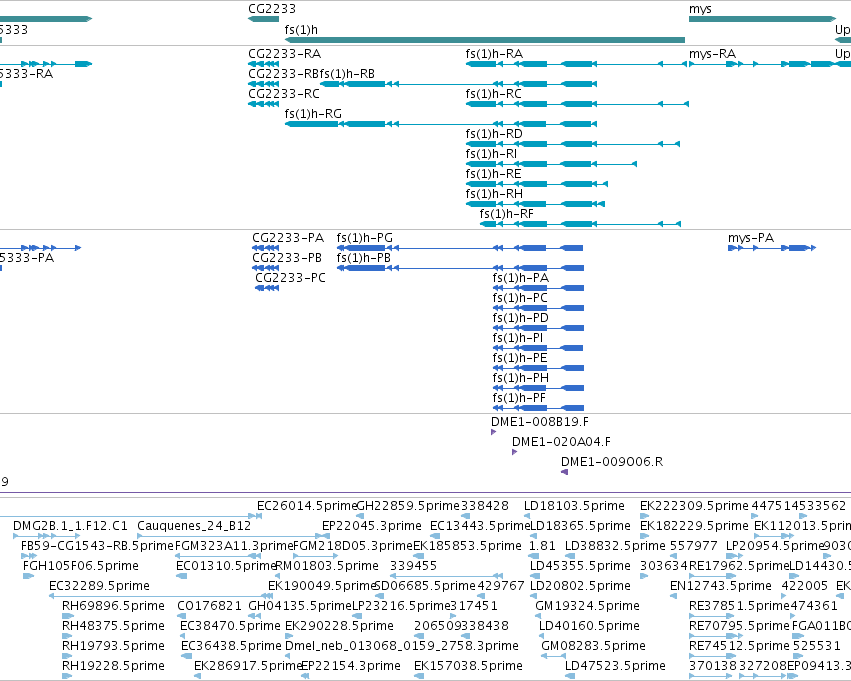Image resolution: width=851 pixels, height=681 pixels.
Task: Click the EK222309.5prime EST label
Action: [x=694, y=506]
